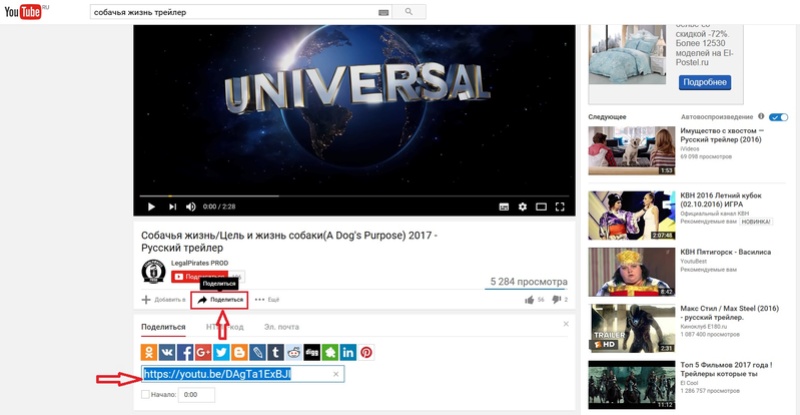Mute the video volume
The height and width of the screenshot is (415, 800).
pyautogui.click(x=191, y=207)
